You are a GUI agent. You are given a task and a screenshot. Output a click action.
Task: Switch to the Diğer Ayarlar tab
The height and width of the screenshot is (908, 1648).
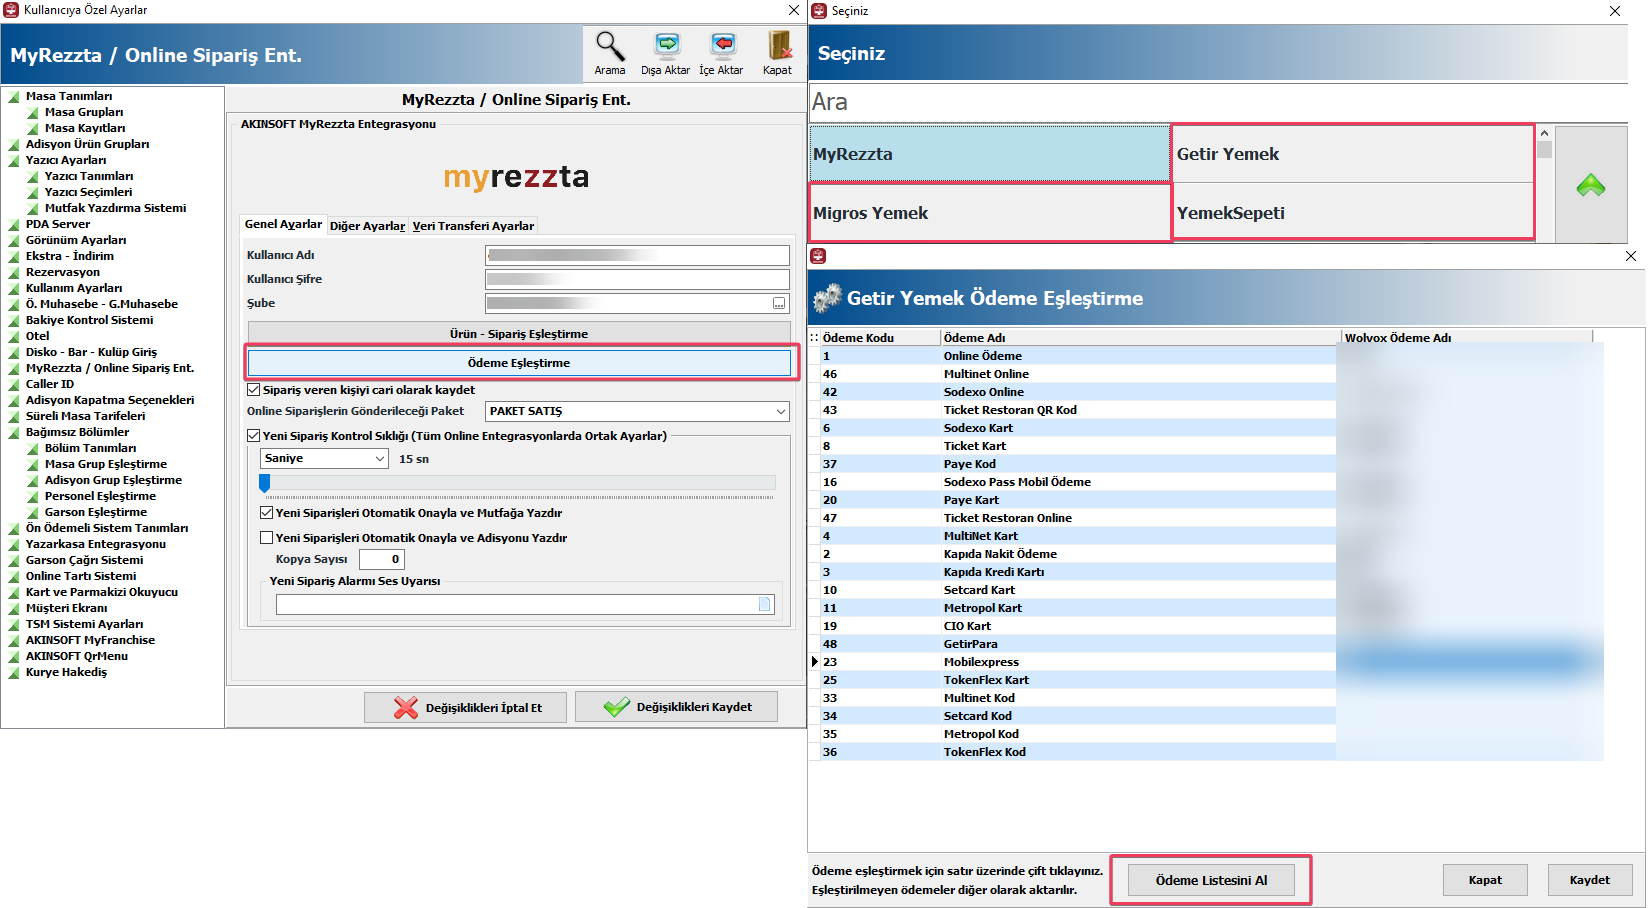(x=367, y=226)
